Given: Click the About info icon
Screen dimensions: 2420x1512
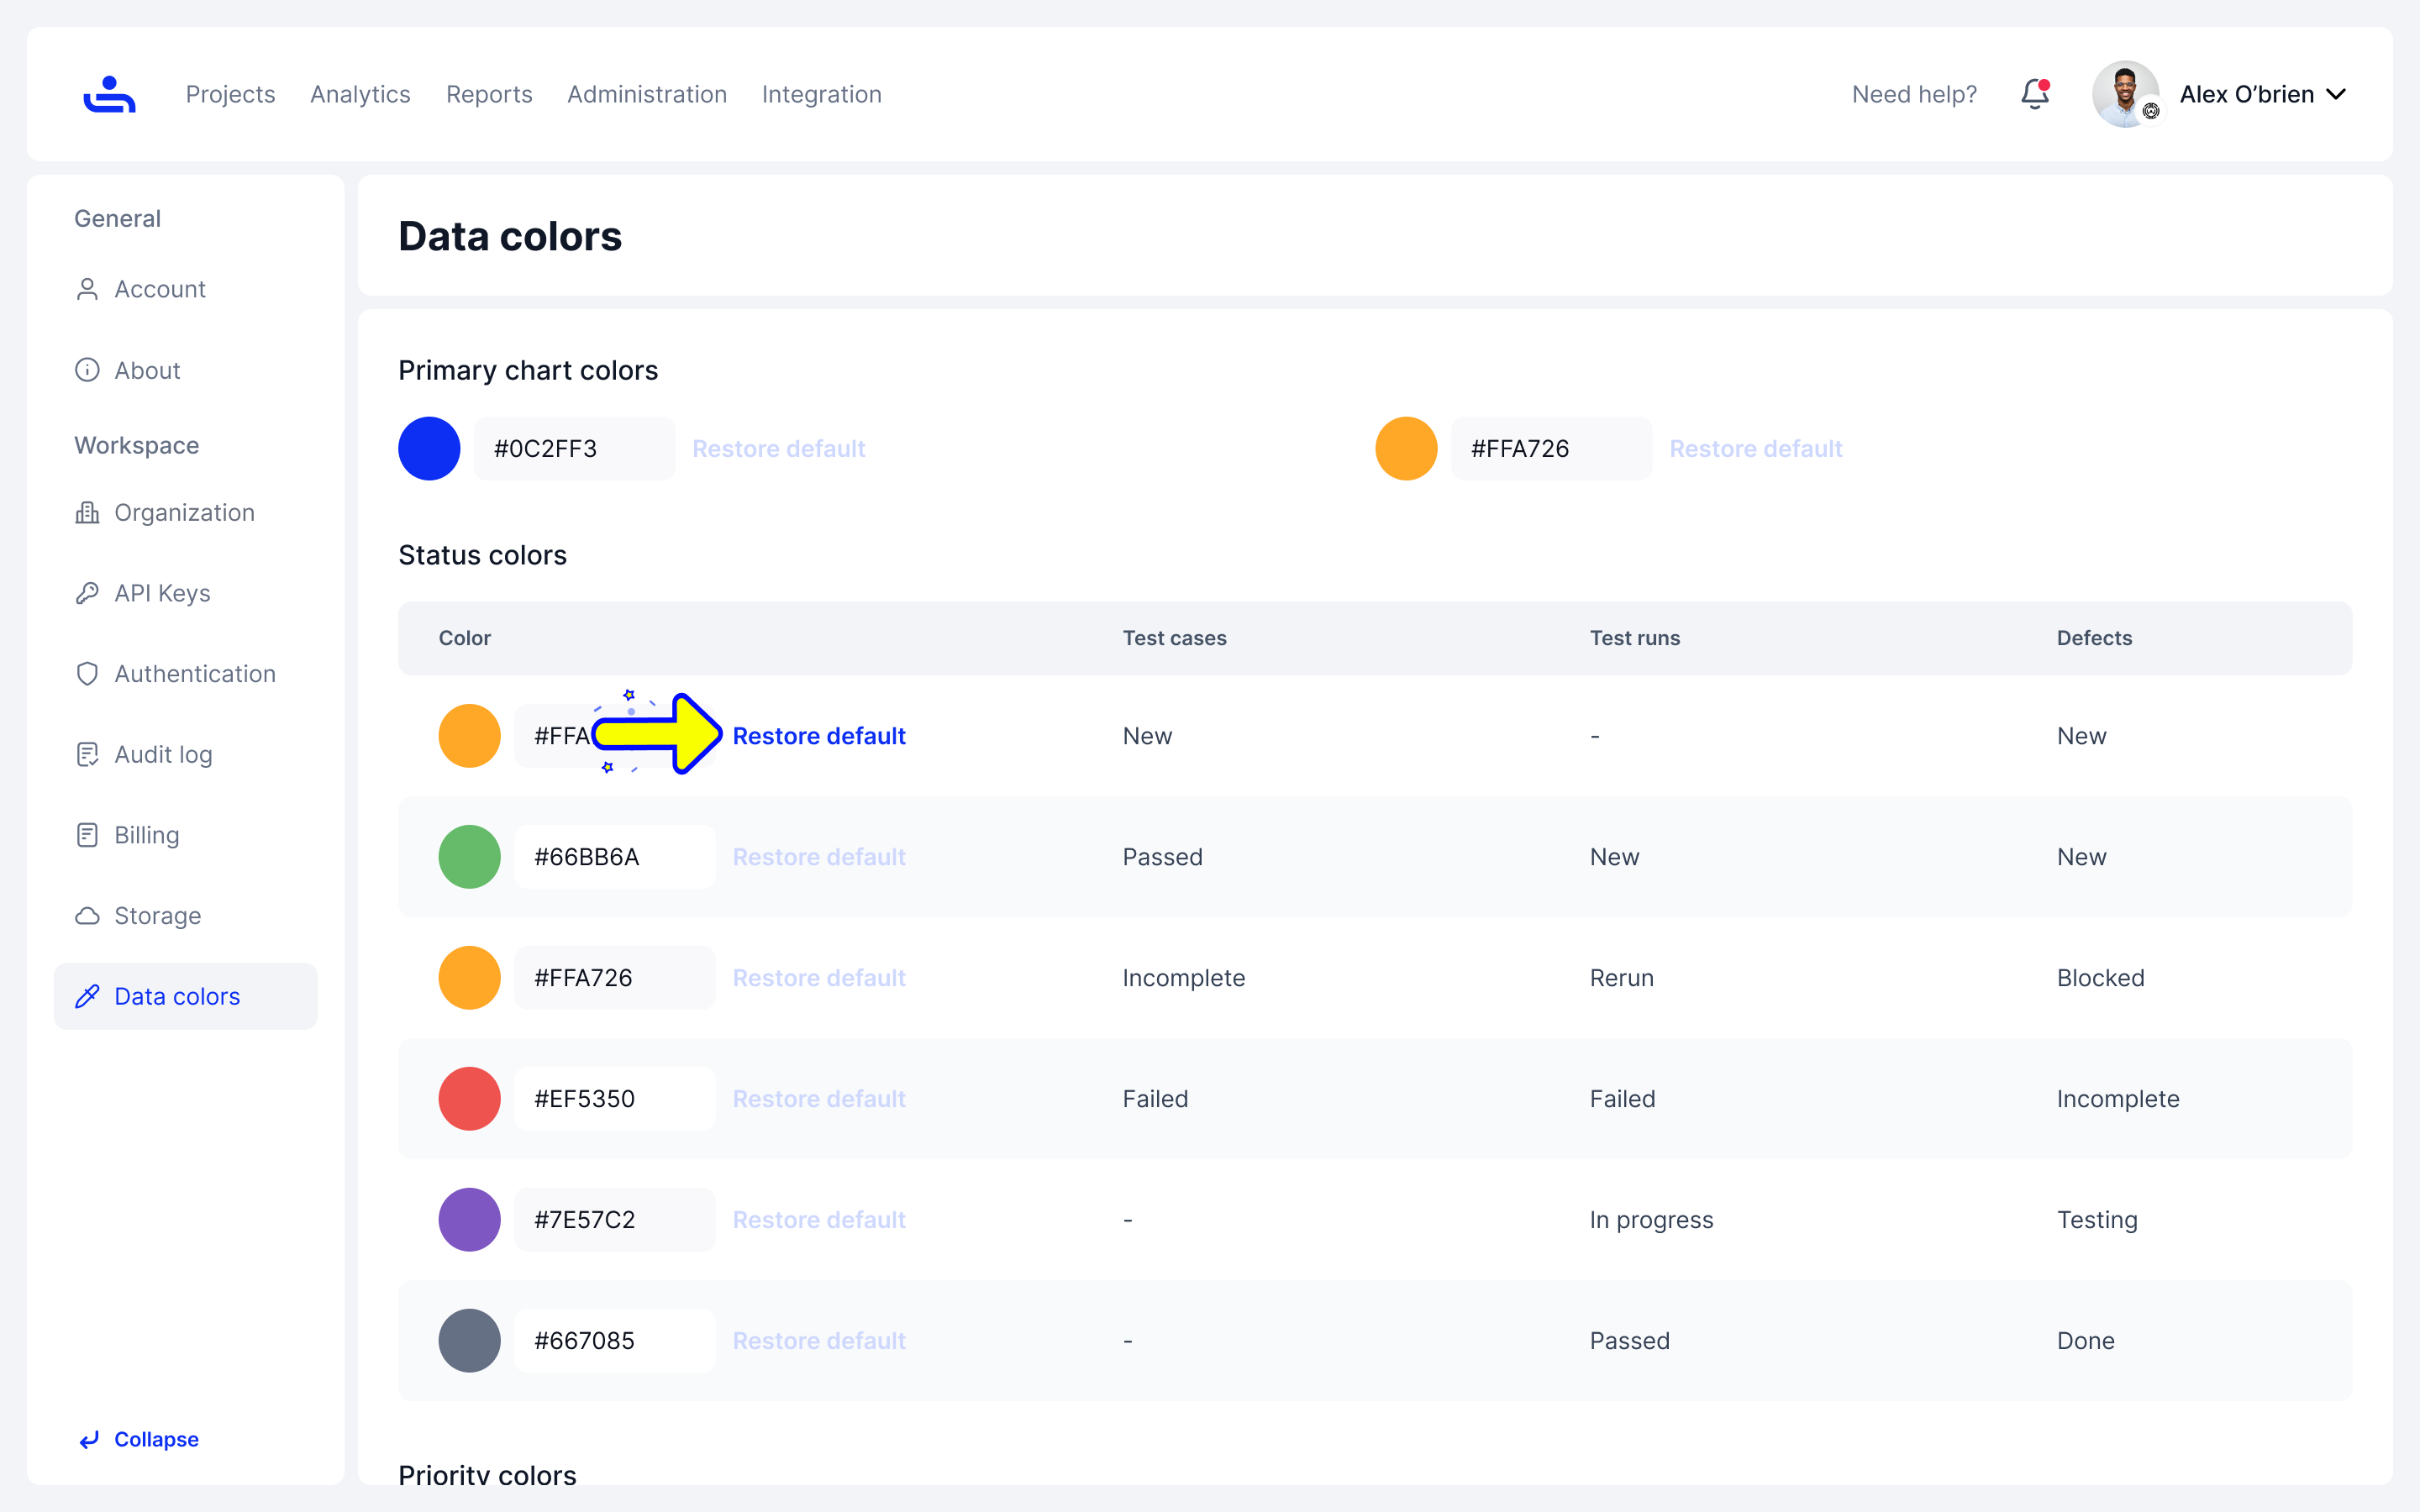Looking at the screenshot, I should (87, 370).
